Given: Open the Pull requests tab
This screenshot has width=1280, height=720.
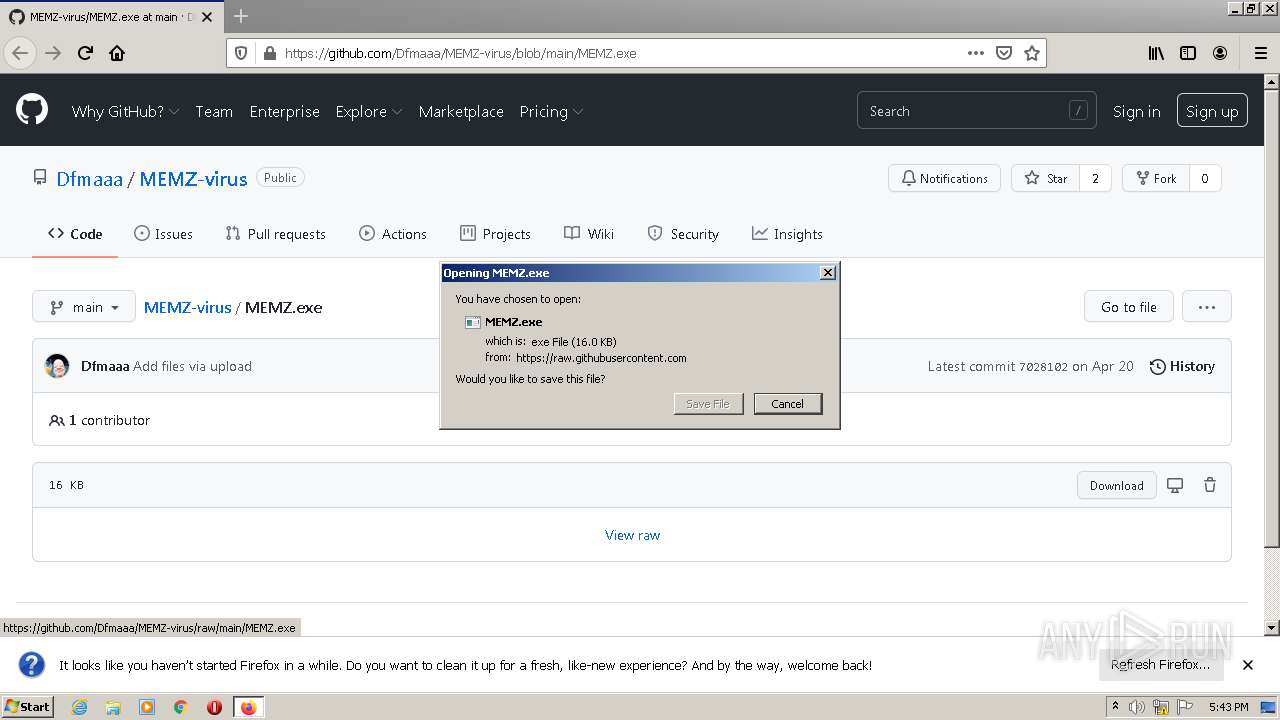Looking at the screenshot, I should [x=276, y=234].
